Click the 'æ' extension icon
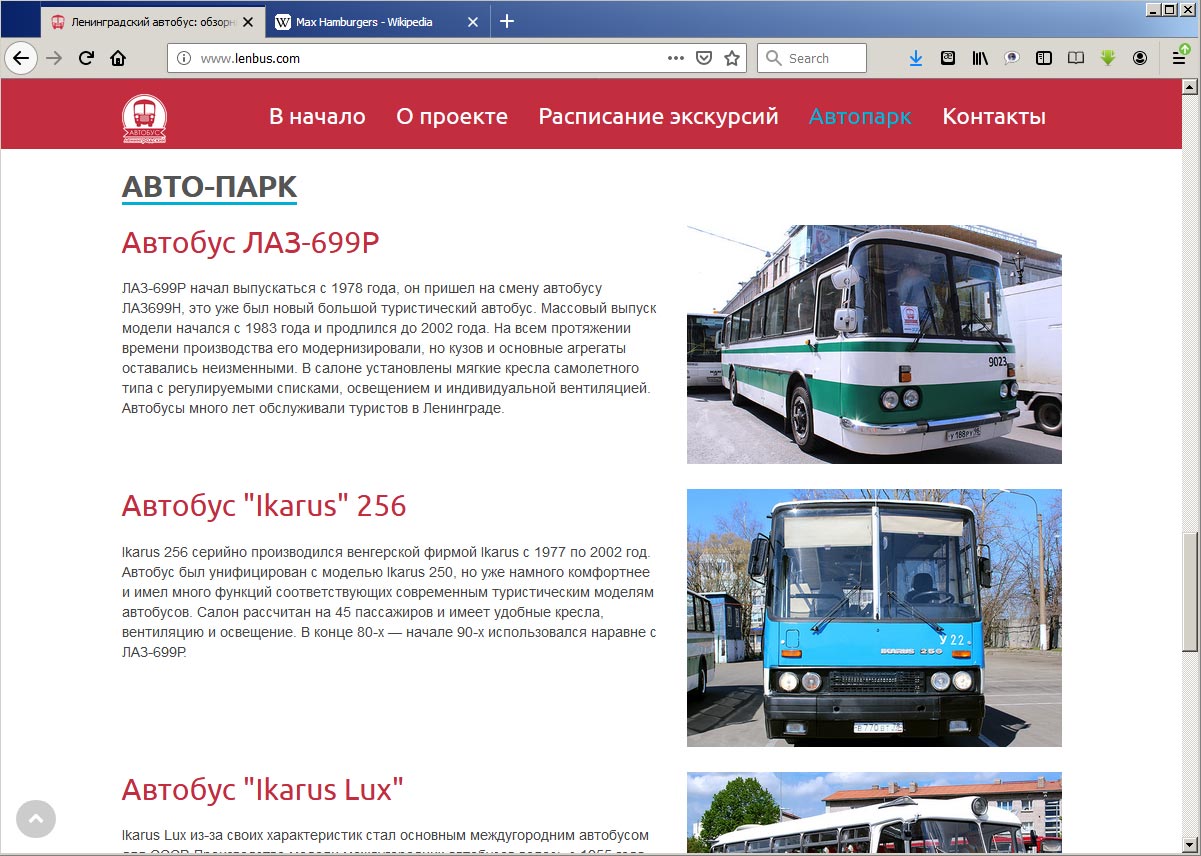 click(x=948, y=58)
